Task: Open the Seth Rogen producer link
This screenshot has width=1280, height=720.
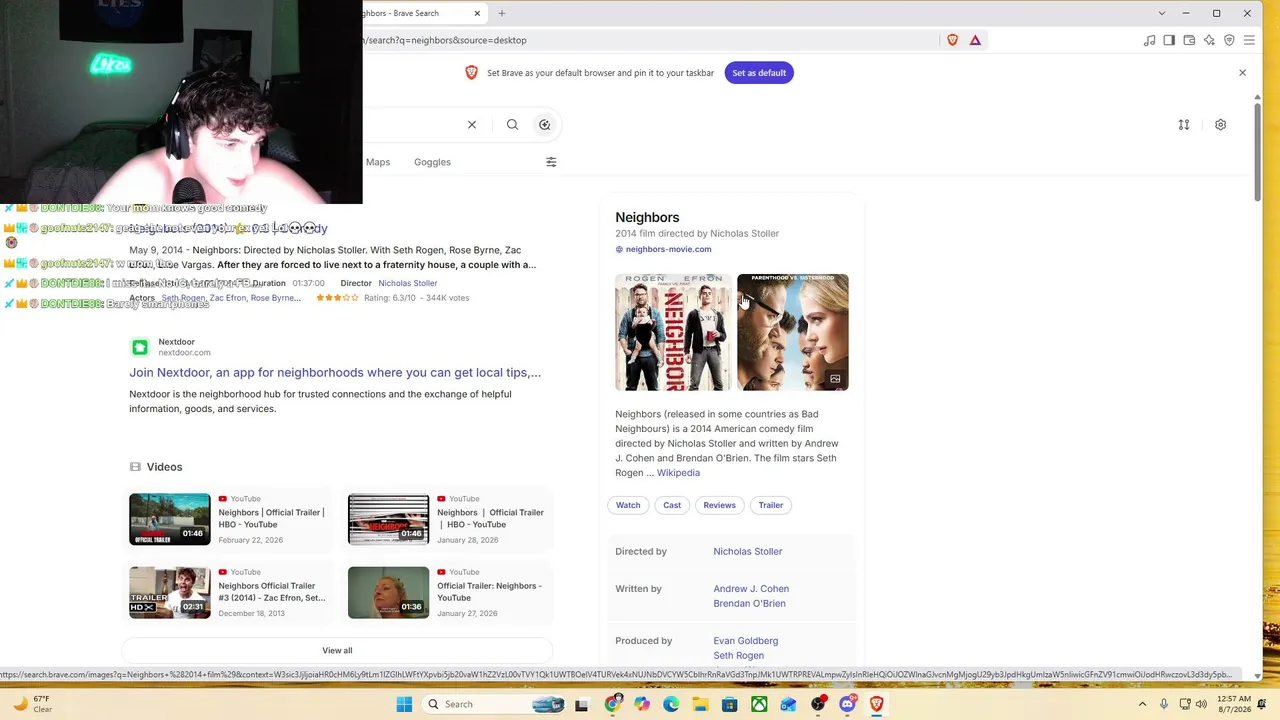Action: (738, 656)
